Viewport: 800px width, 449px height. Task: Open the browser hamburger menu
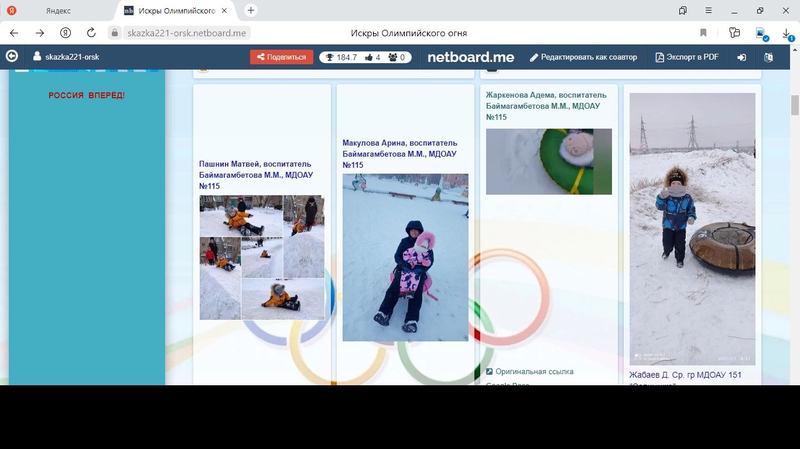(x=709, y=10)
